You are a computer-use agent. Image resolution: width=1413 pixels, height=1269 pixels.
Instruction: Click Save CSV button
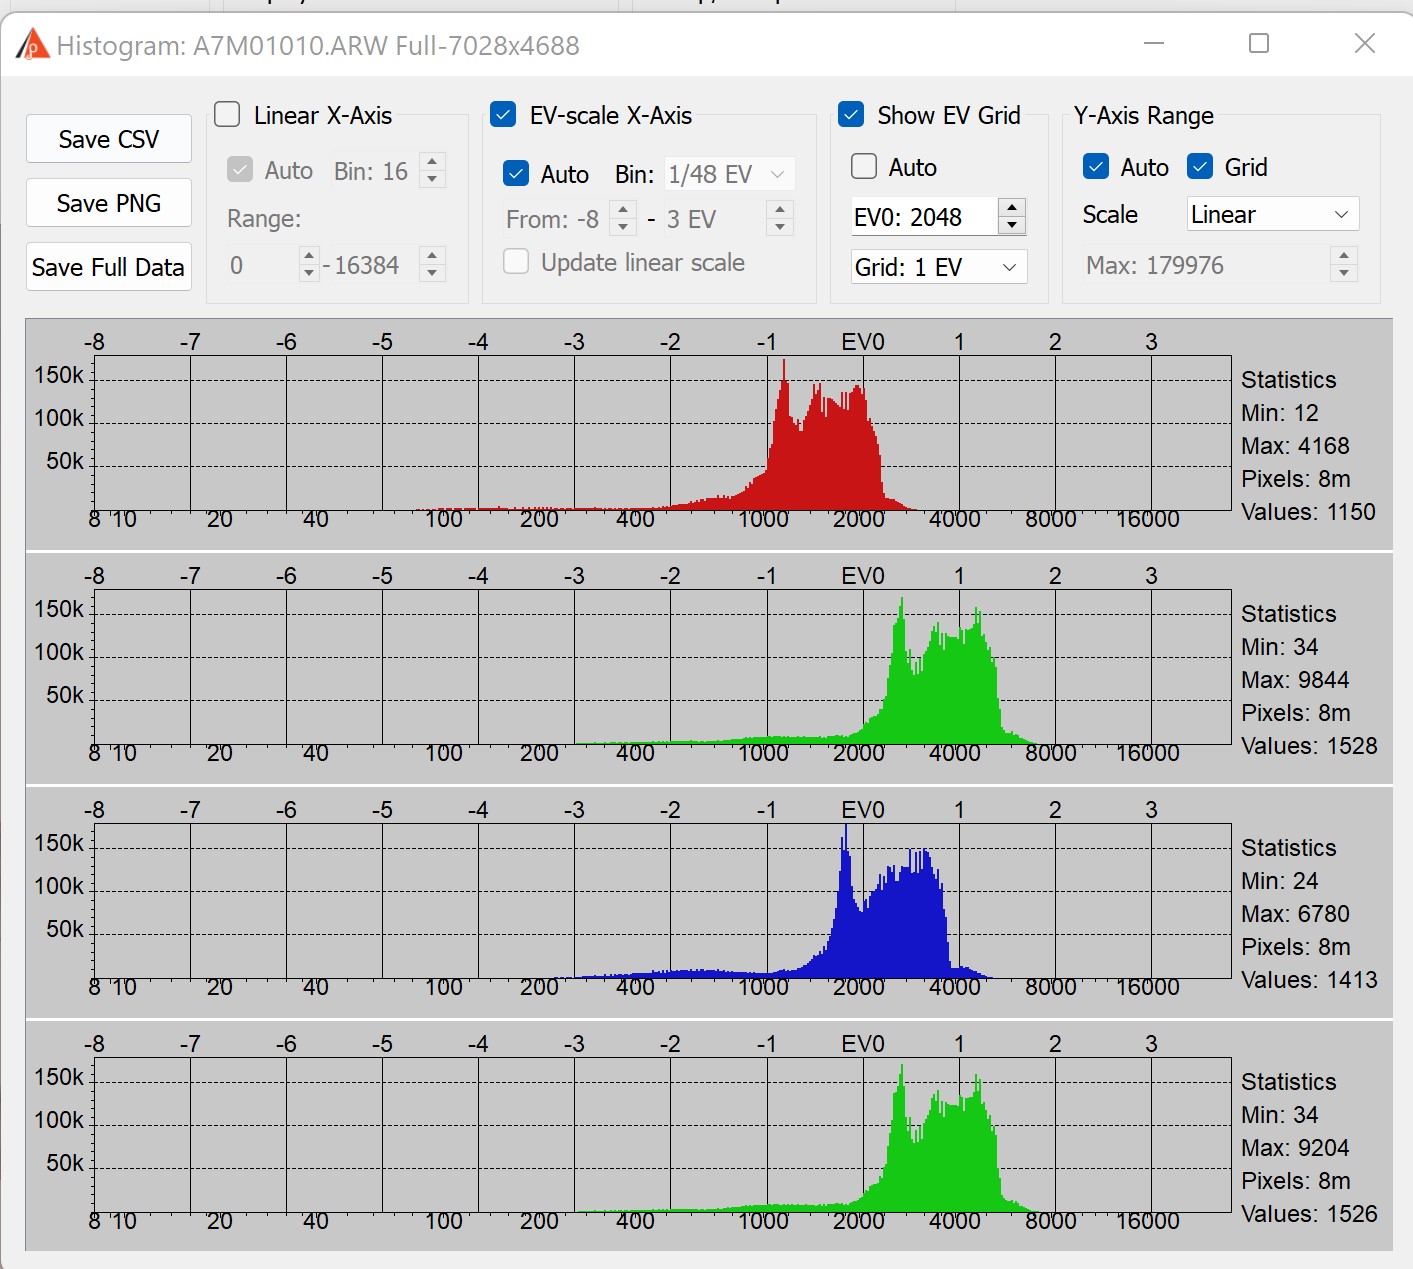[108, 139]
